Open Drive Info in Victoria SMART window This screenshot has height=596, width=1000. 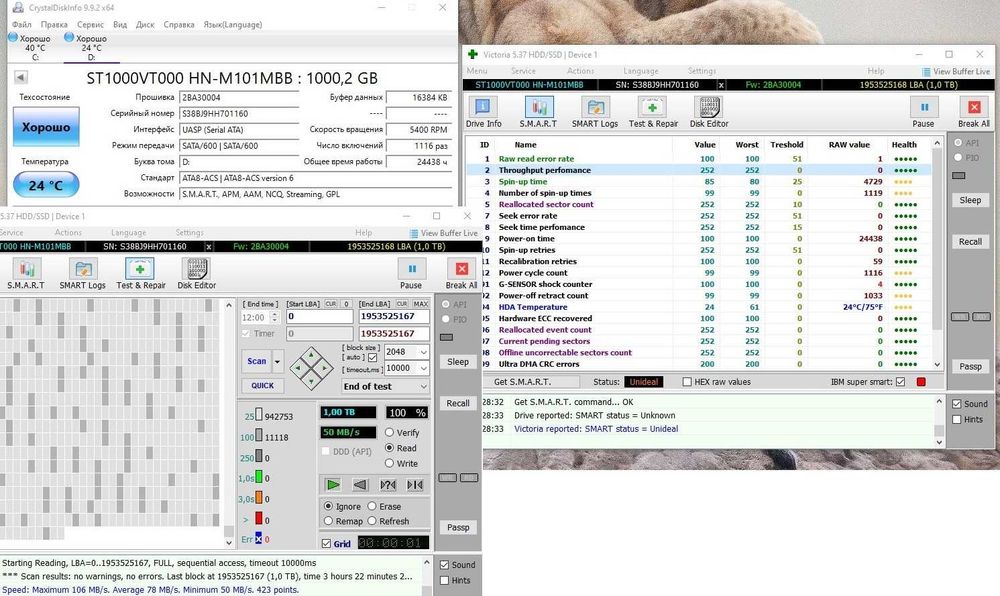tap(483, 112)
